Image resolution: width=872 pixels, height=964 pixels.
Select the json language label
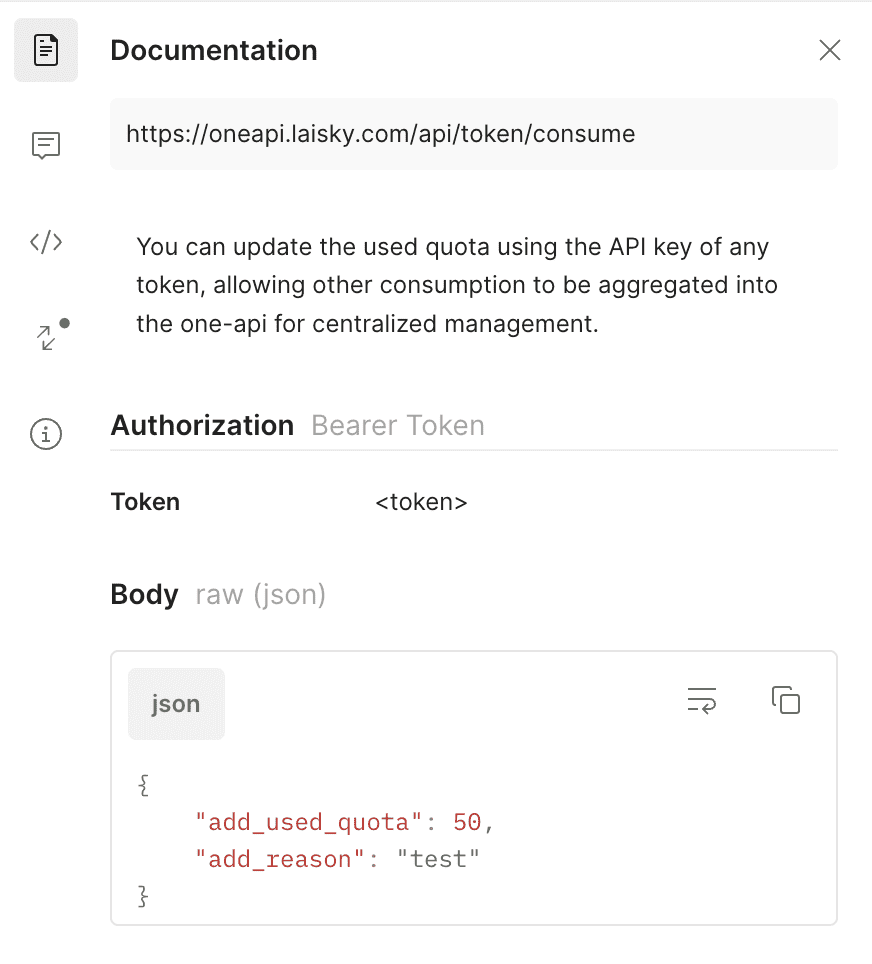176,704
